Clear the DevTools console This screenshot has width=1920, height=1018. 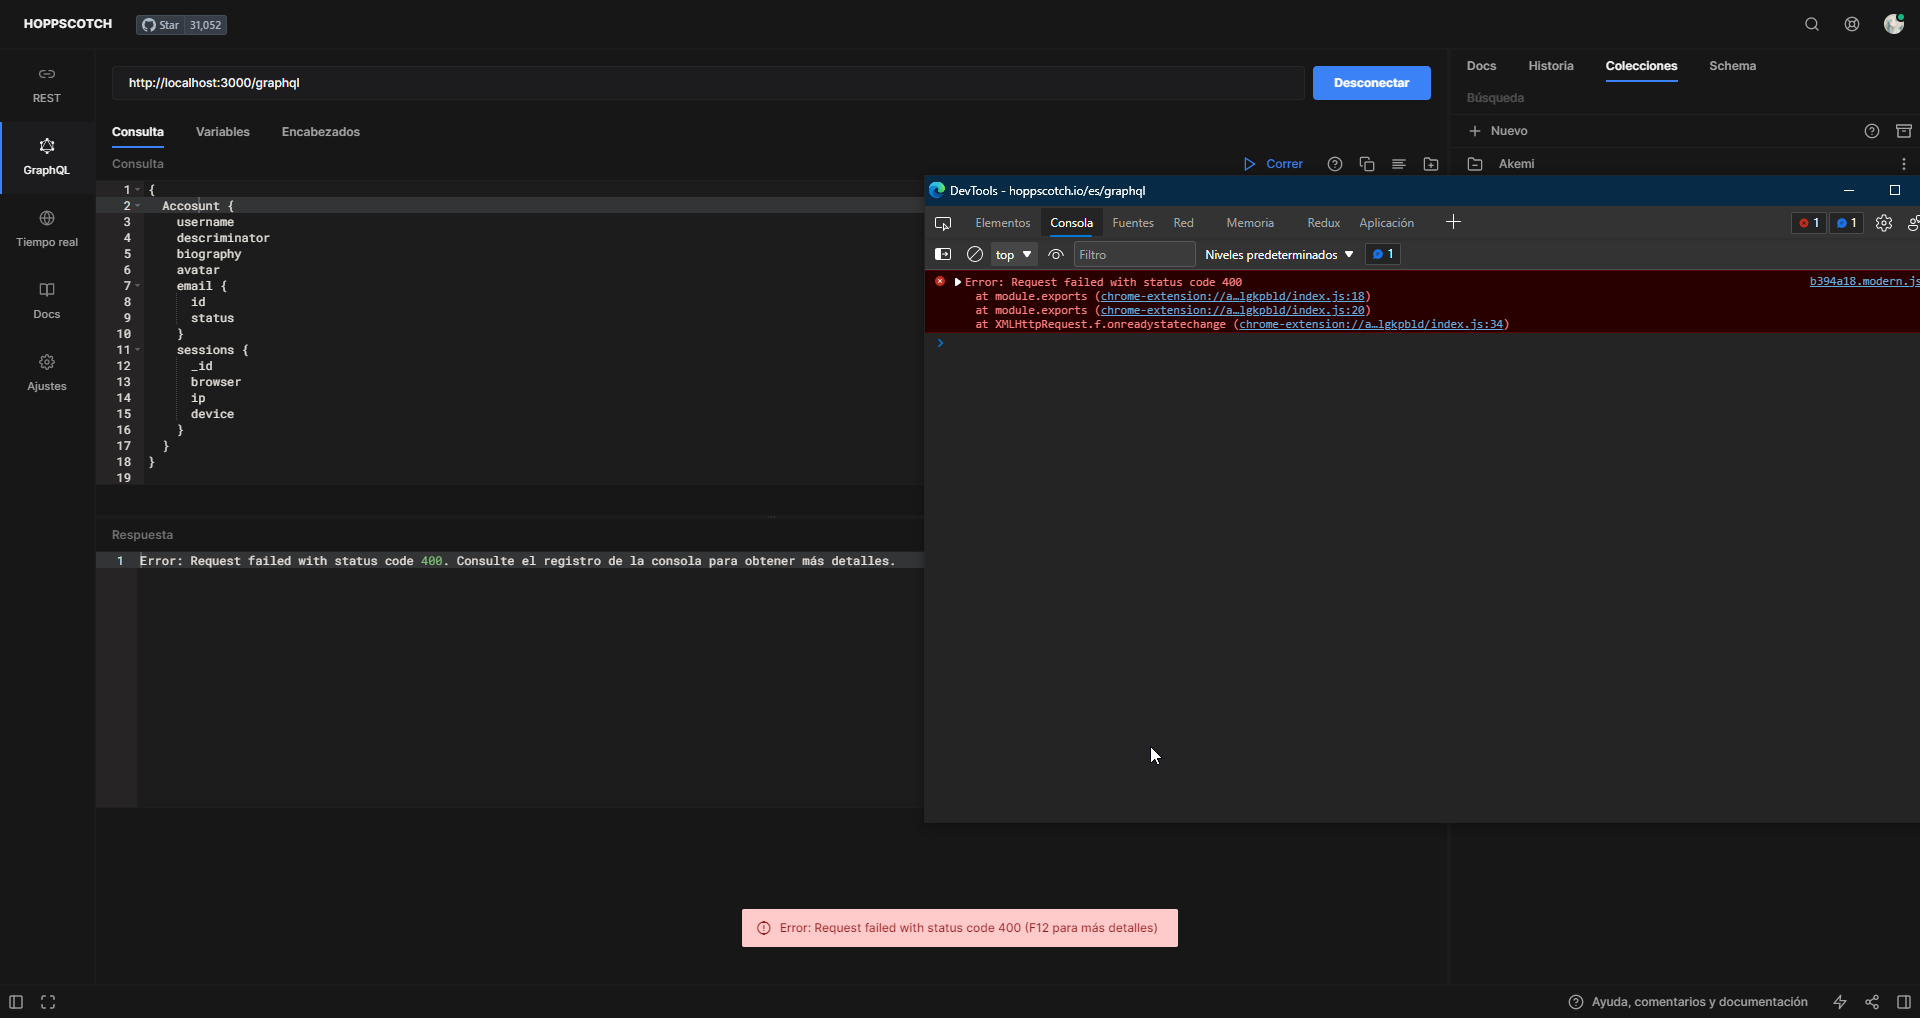(x=975, y=254)
